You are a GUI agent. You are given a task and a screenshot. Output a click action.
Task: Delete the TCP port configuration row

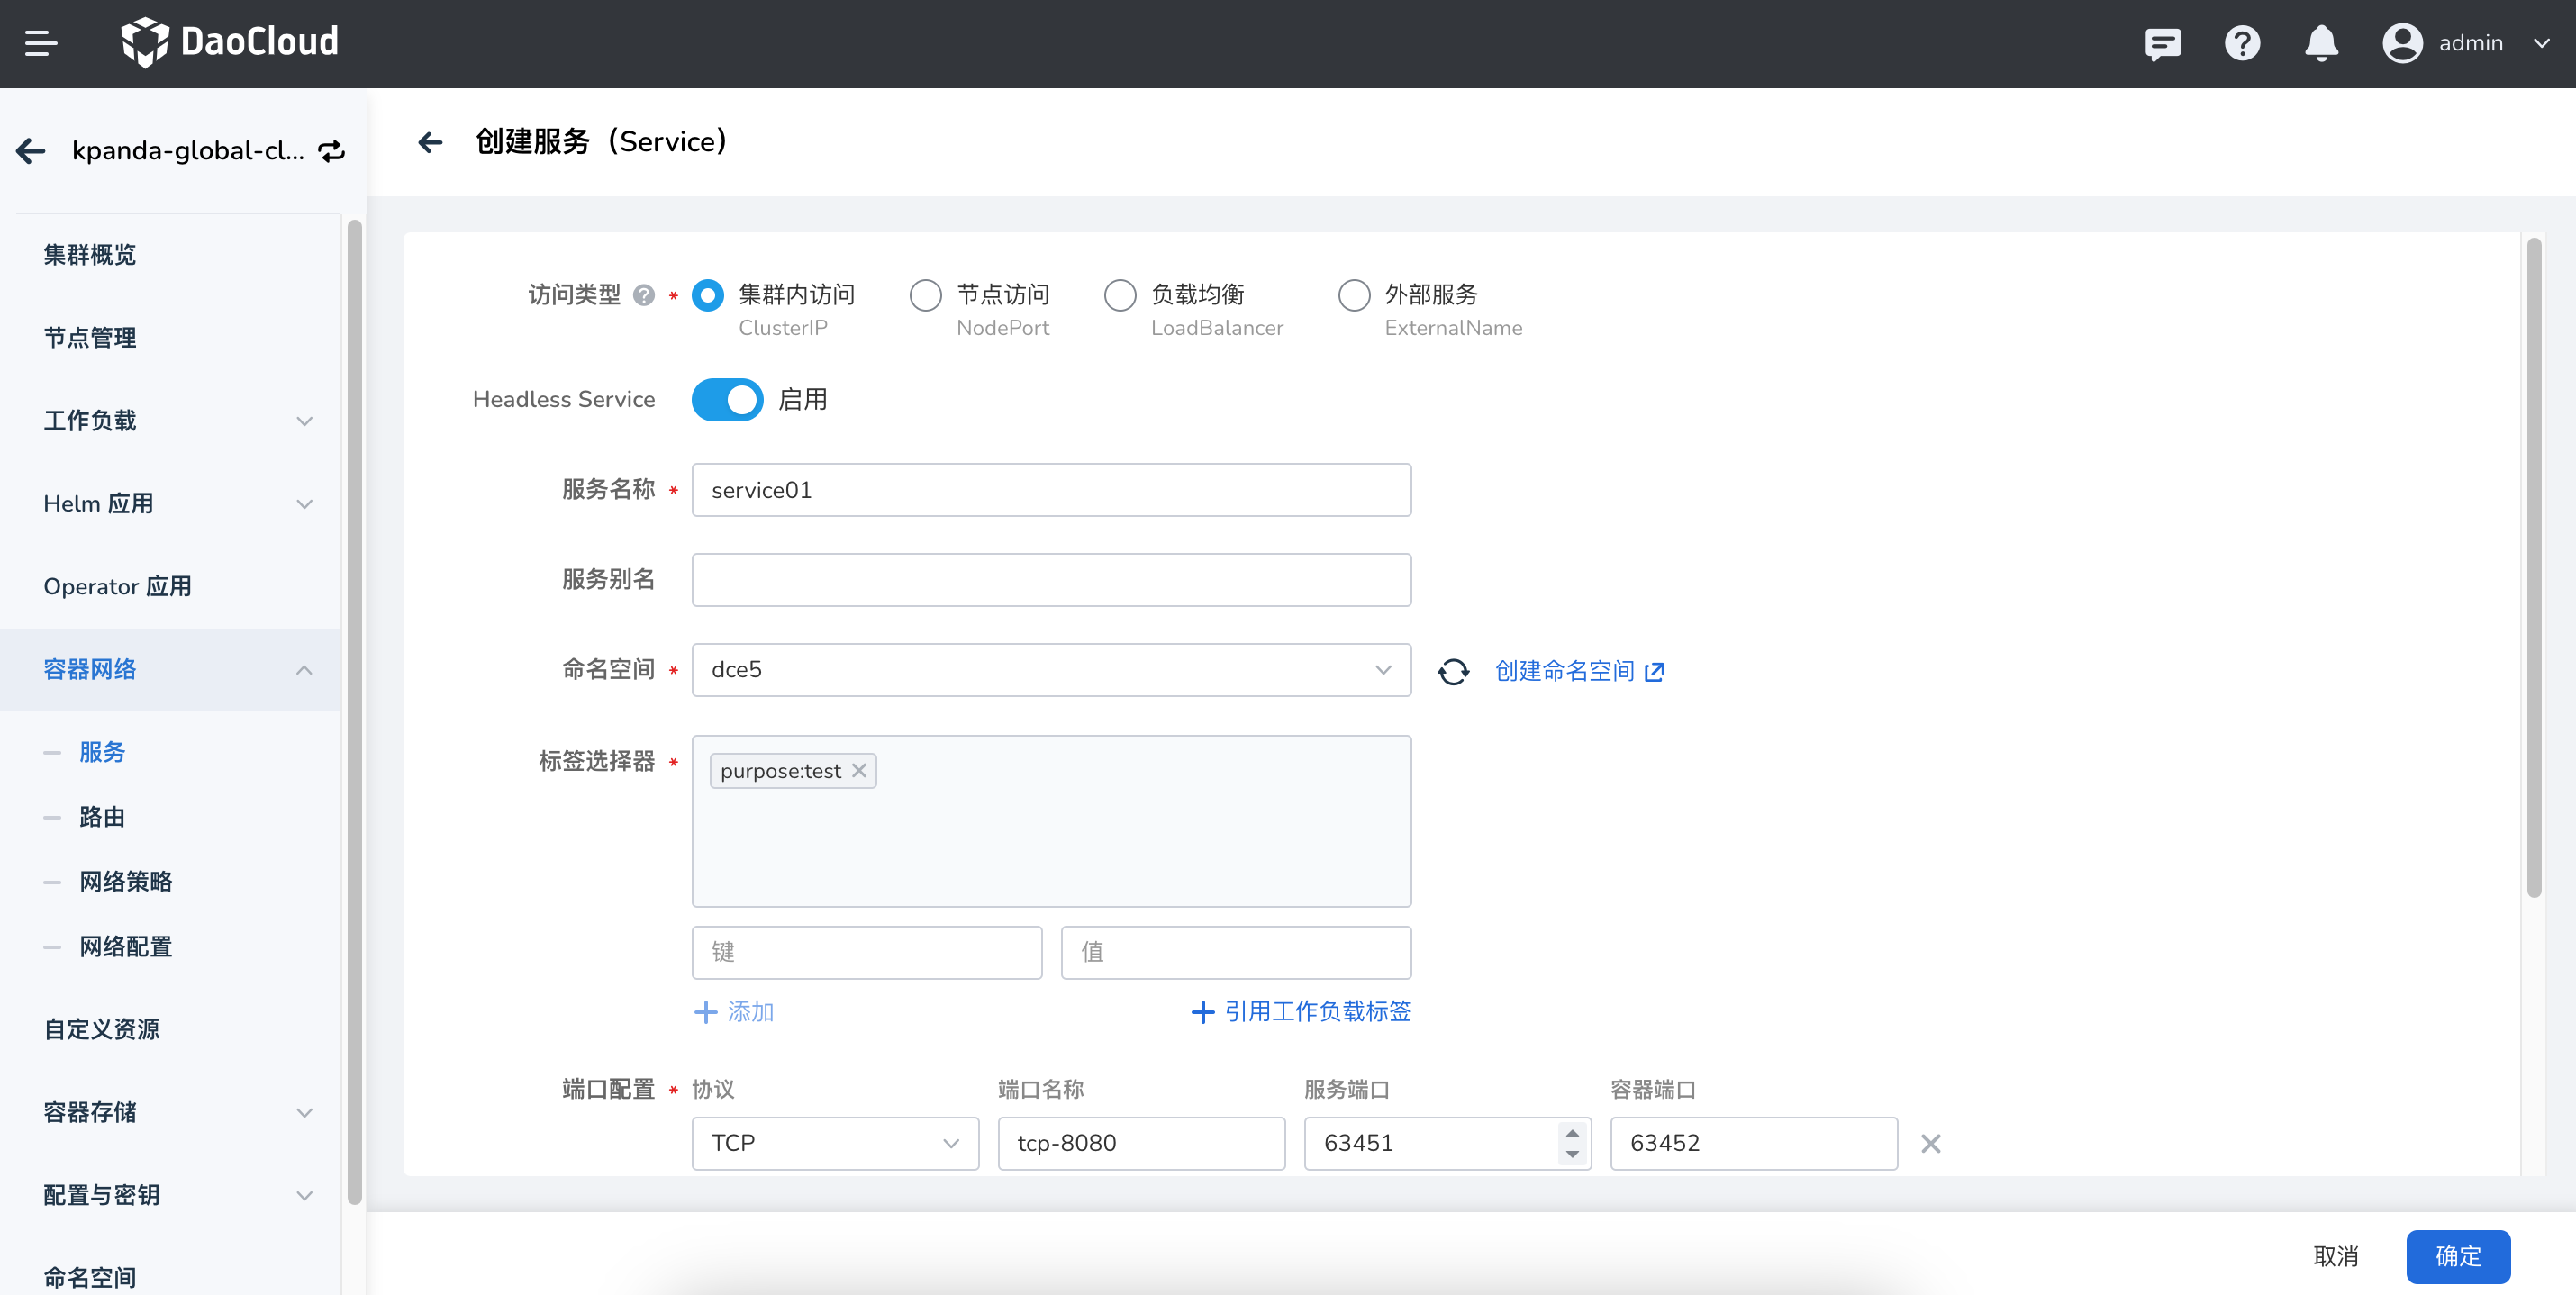1930,1143
